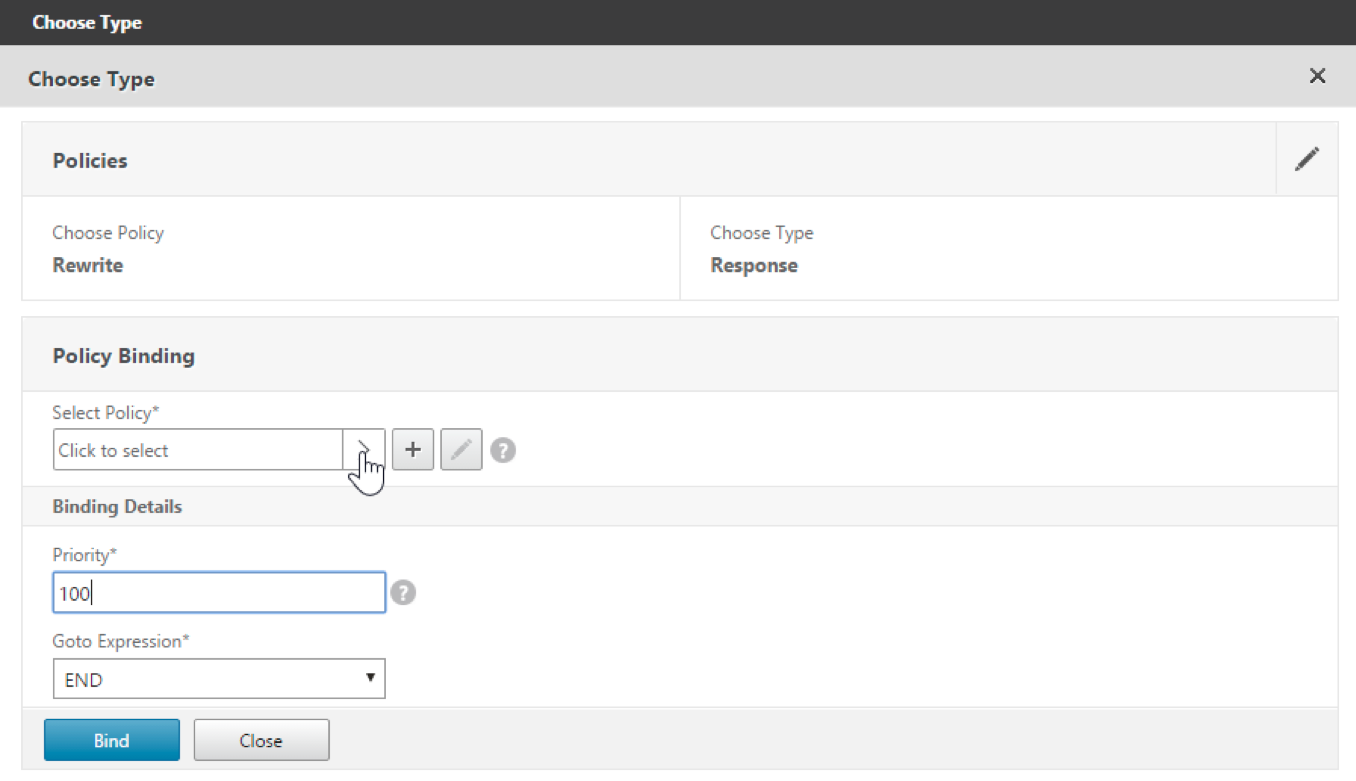Screen dimensions: 1356x781
Task: Click the Binding Details subsection header
Action: (x=117, y=507)
